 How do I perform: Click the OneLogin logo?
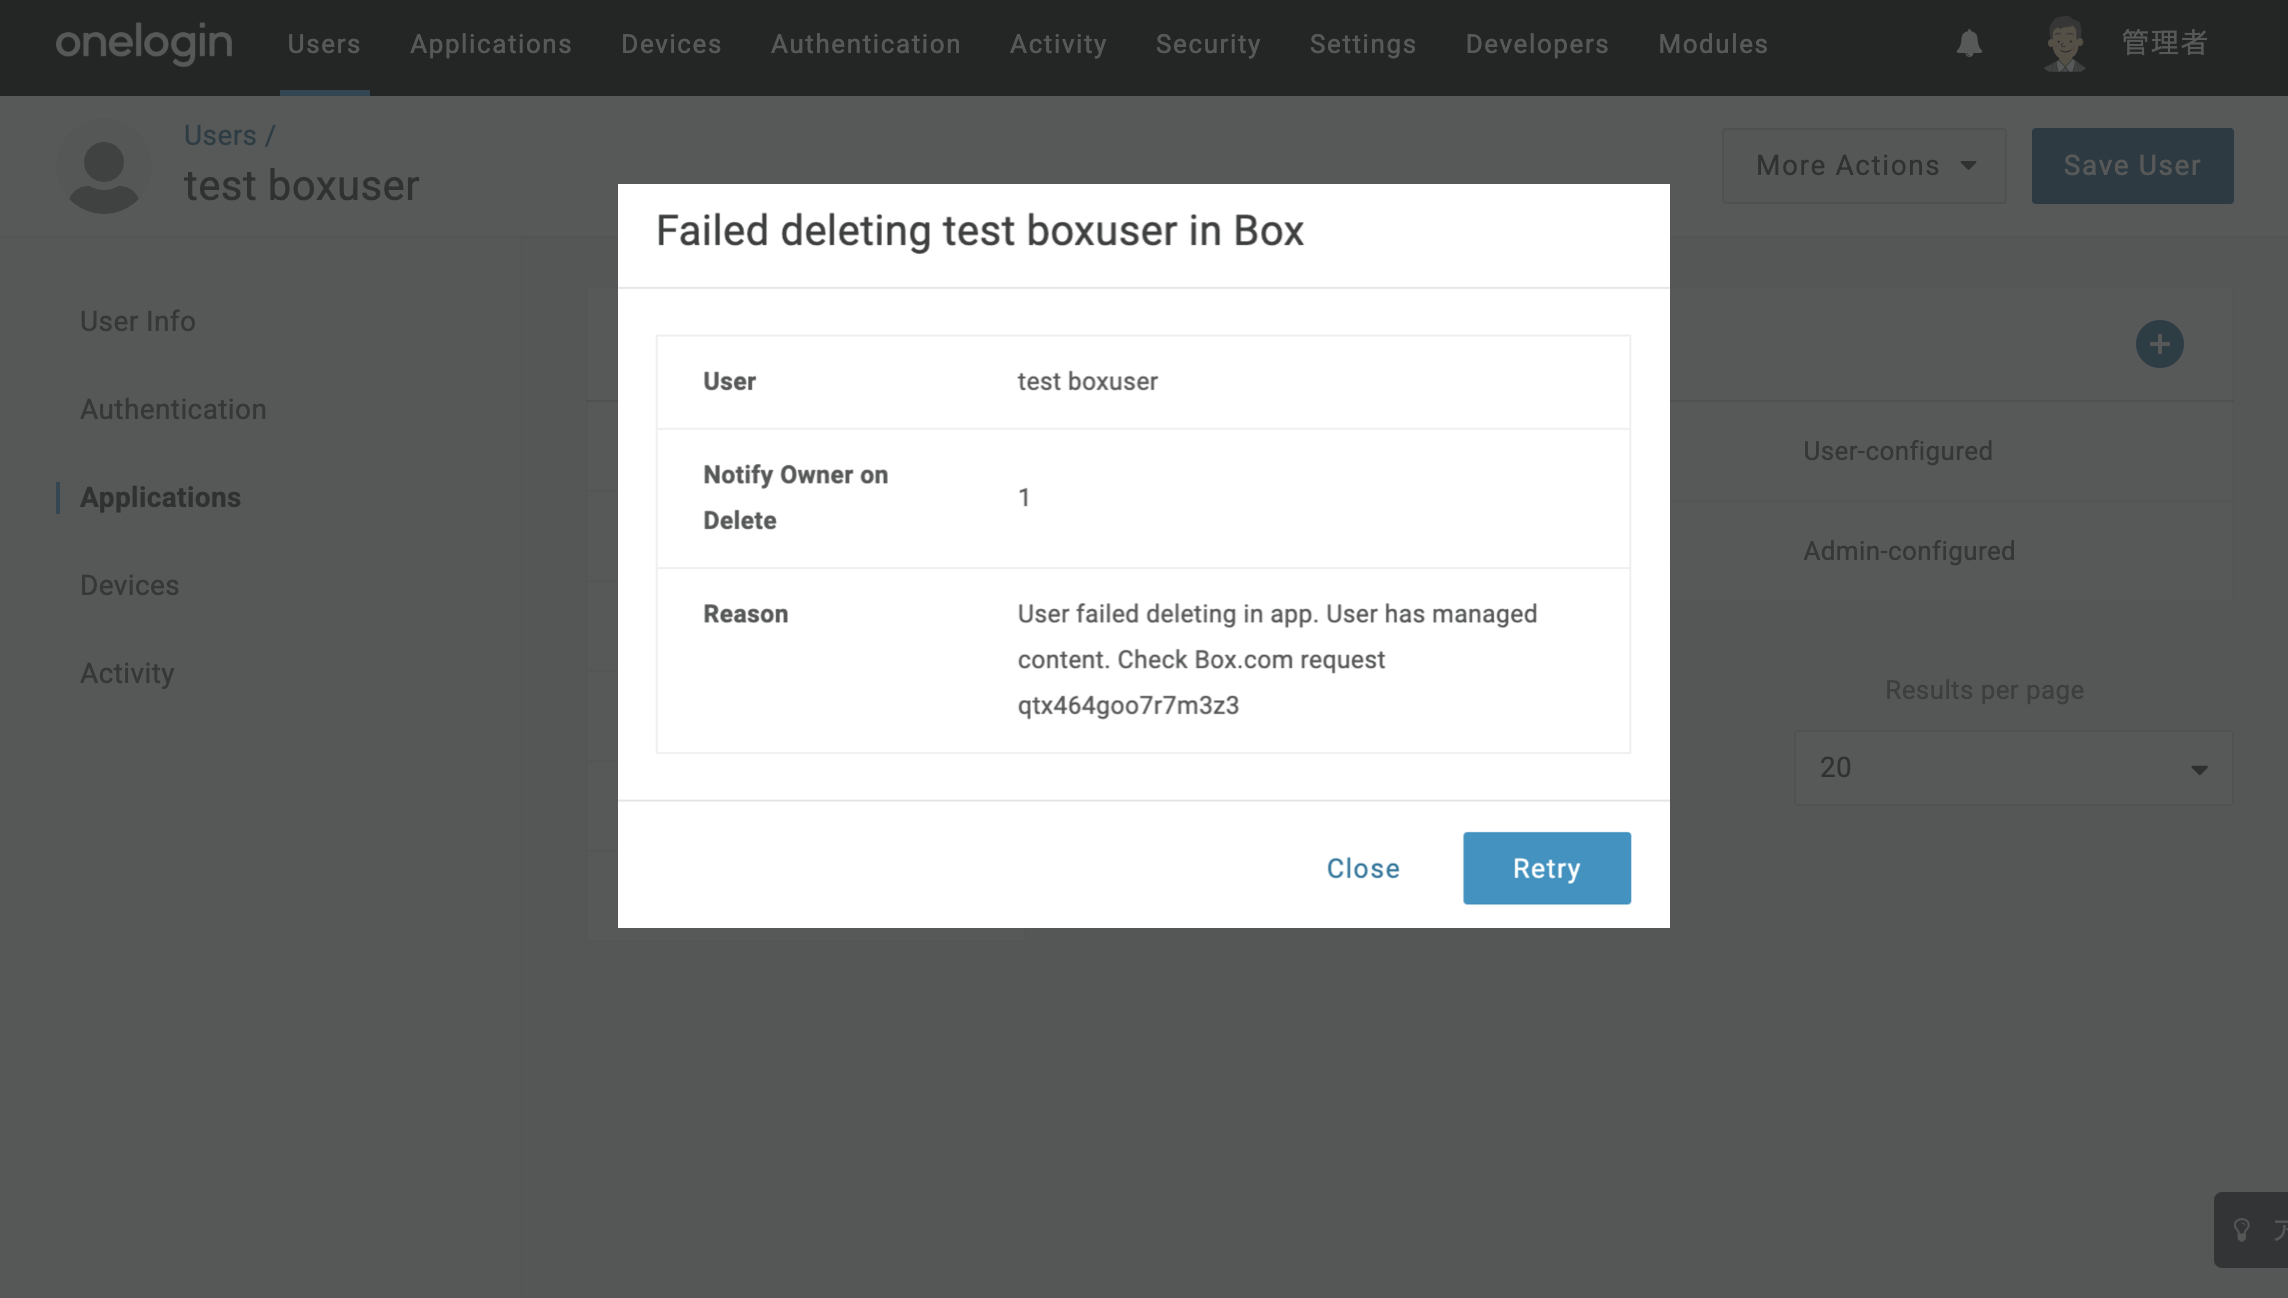coord(144,43)
